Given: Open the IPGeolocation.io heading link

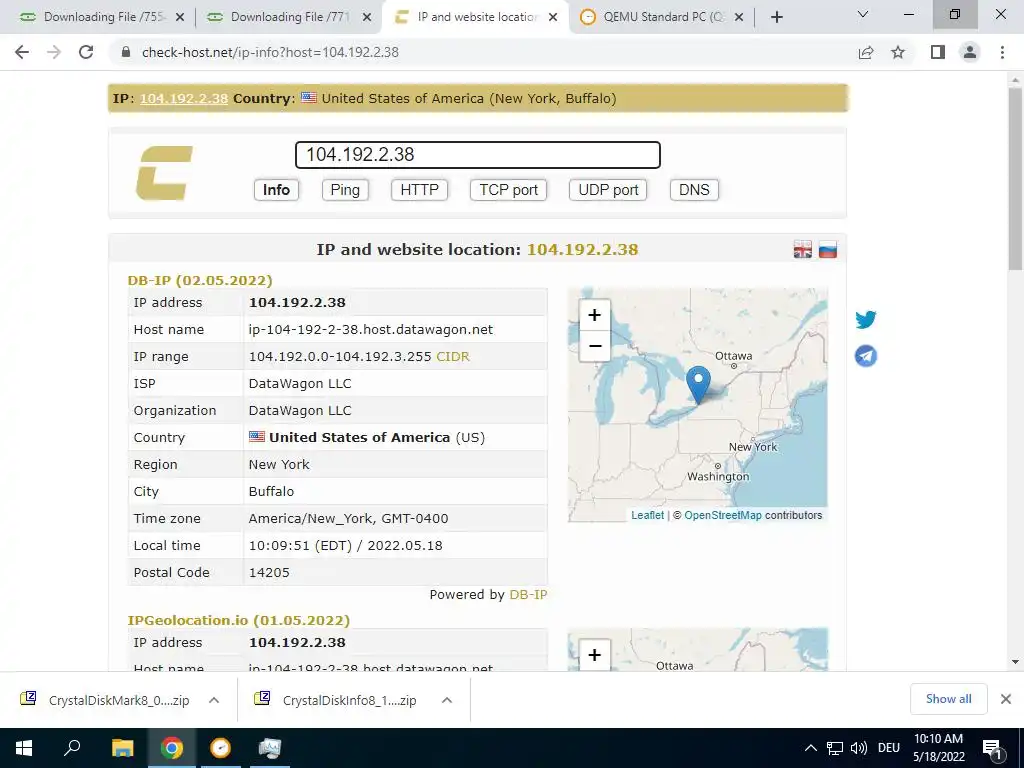Looking at the screenshot, I should 238,620.
